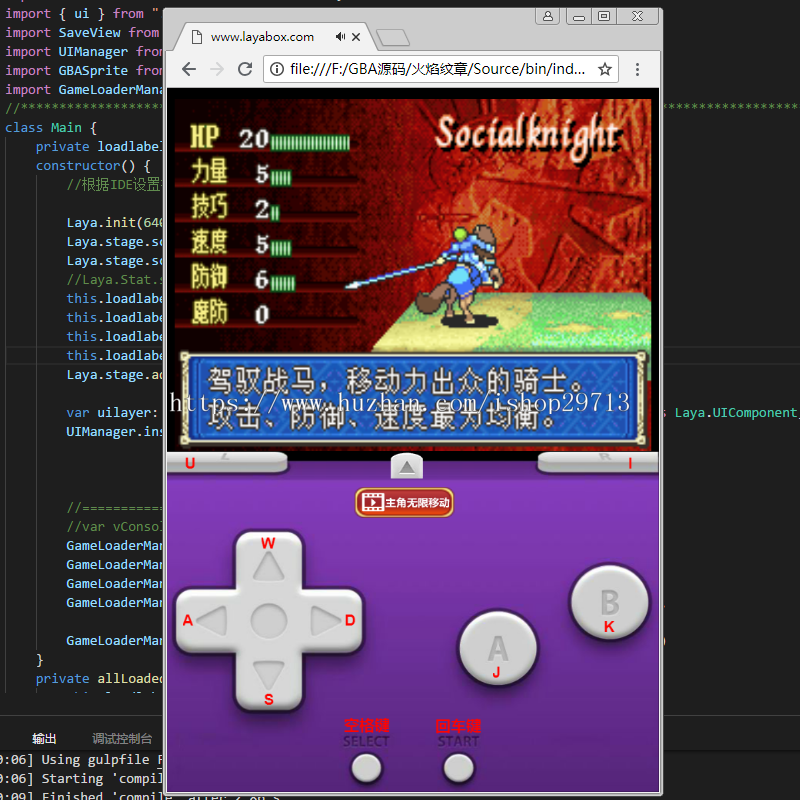Switch to 调试控制台 tab in editor
800x800 pixels.
click(122, 738)
